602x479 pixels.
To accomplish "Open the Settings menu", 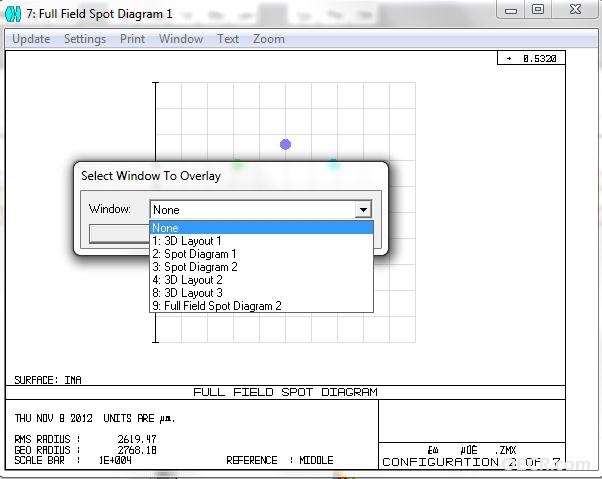I will pyautogui.click(x=85, y=39).
